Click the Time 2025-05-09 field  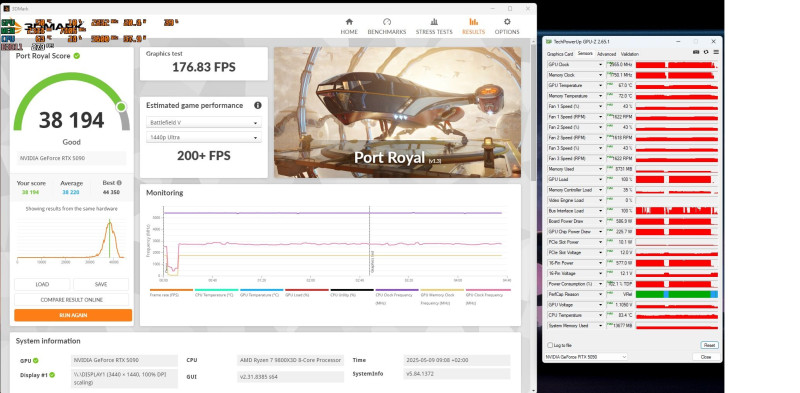point(457,360)
